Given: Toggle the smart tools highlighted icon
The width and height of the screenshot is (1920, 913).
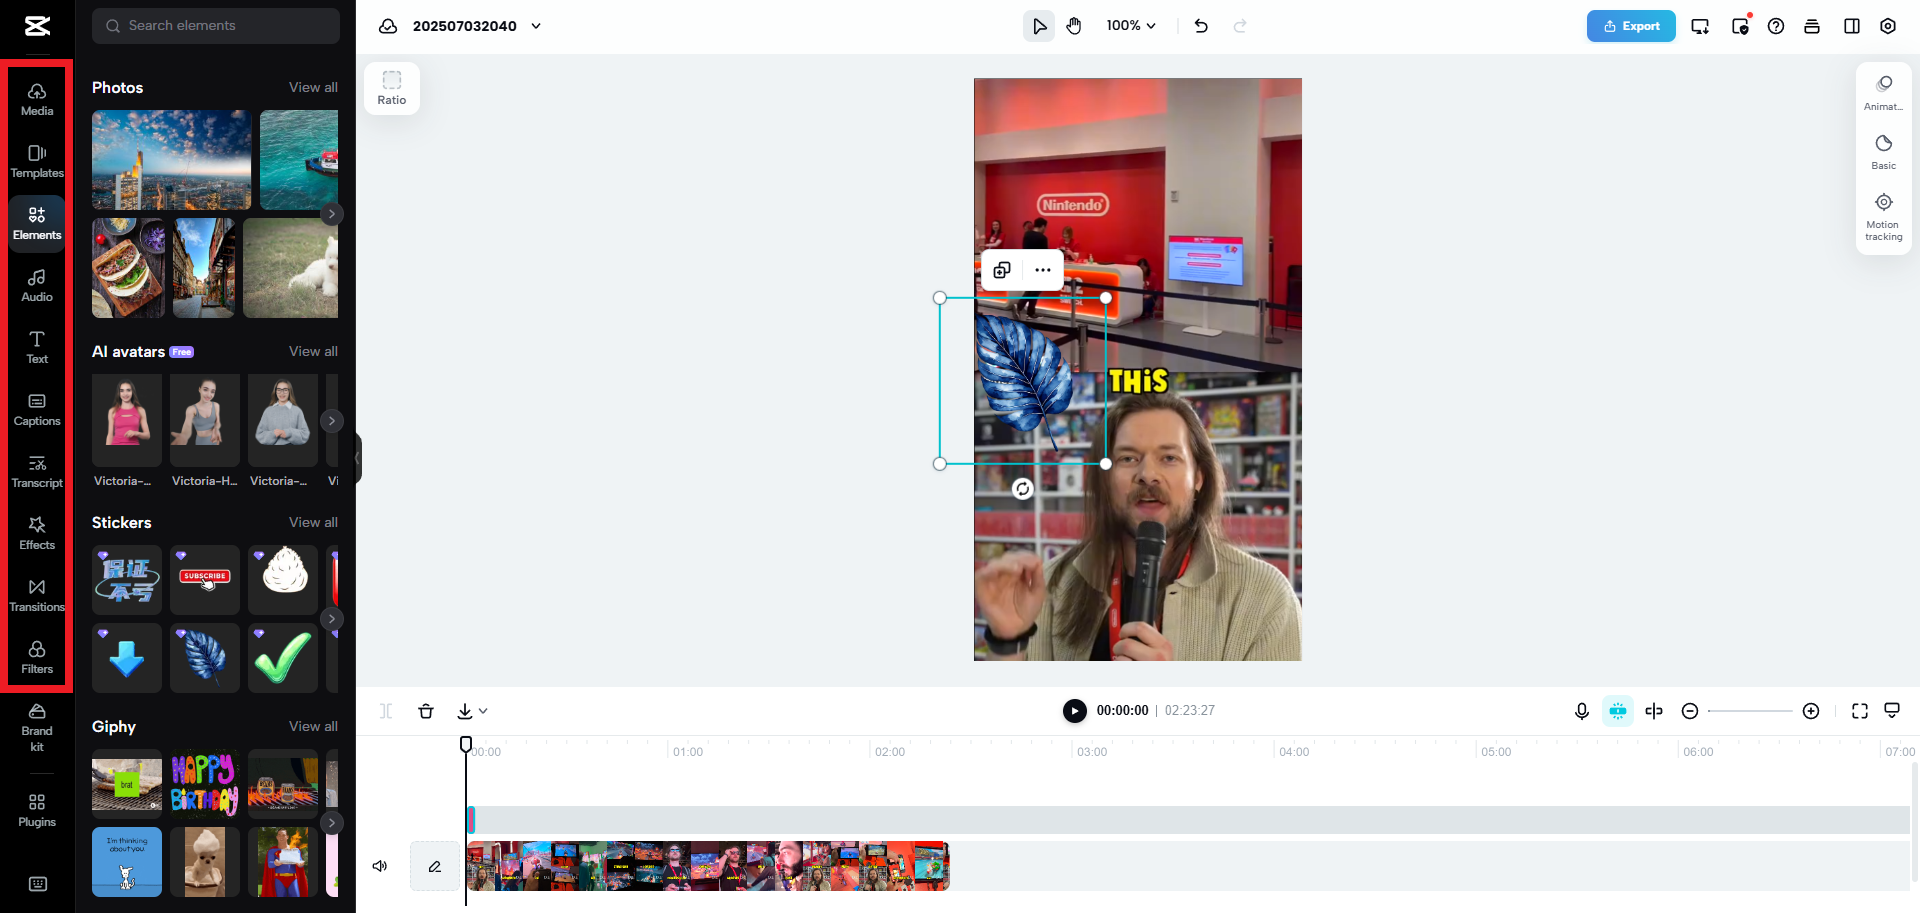Looking at the screenshot, I should coord(1617,711).
